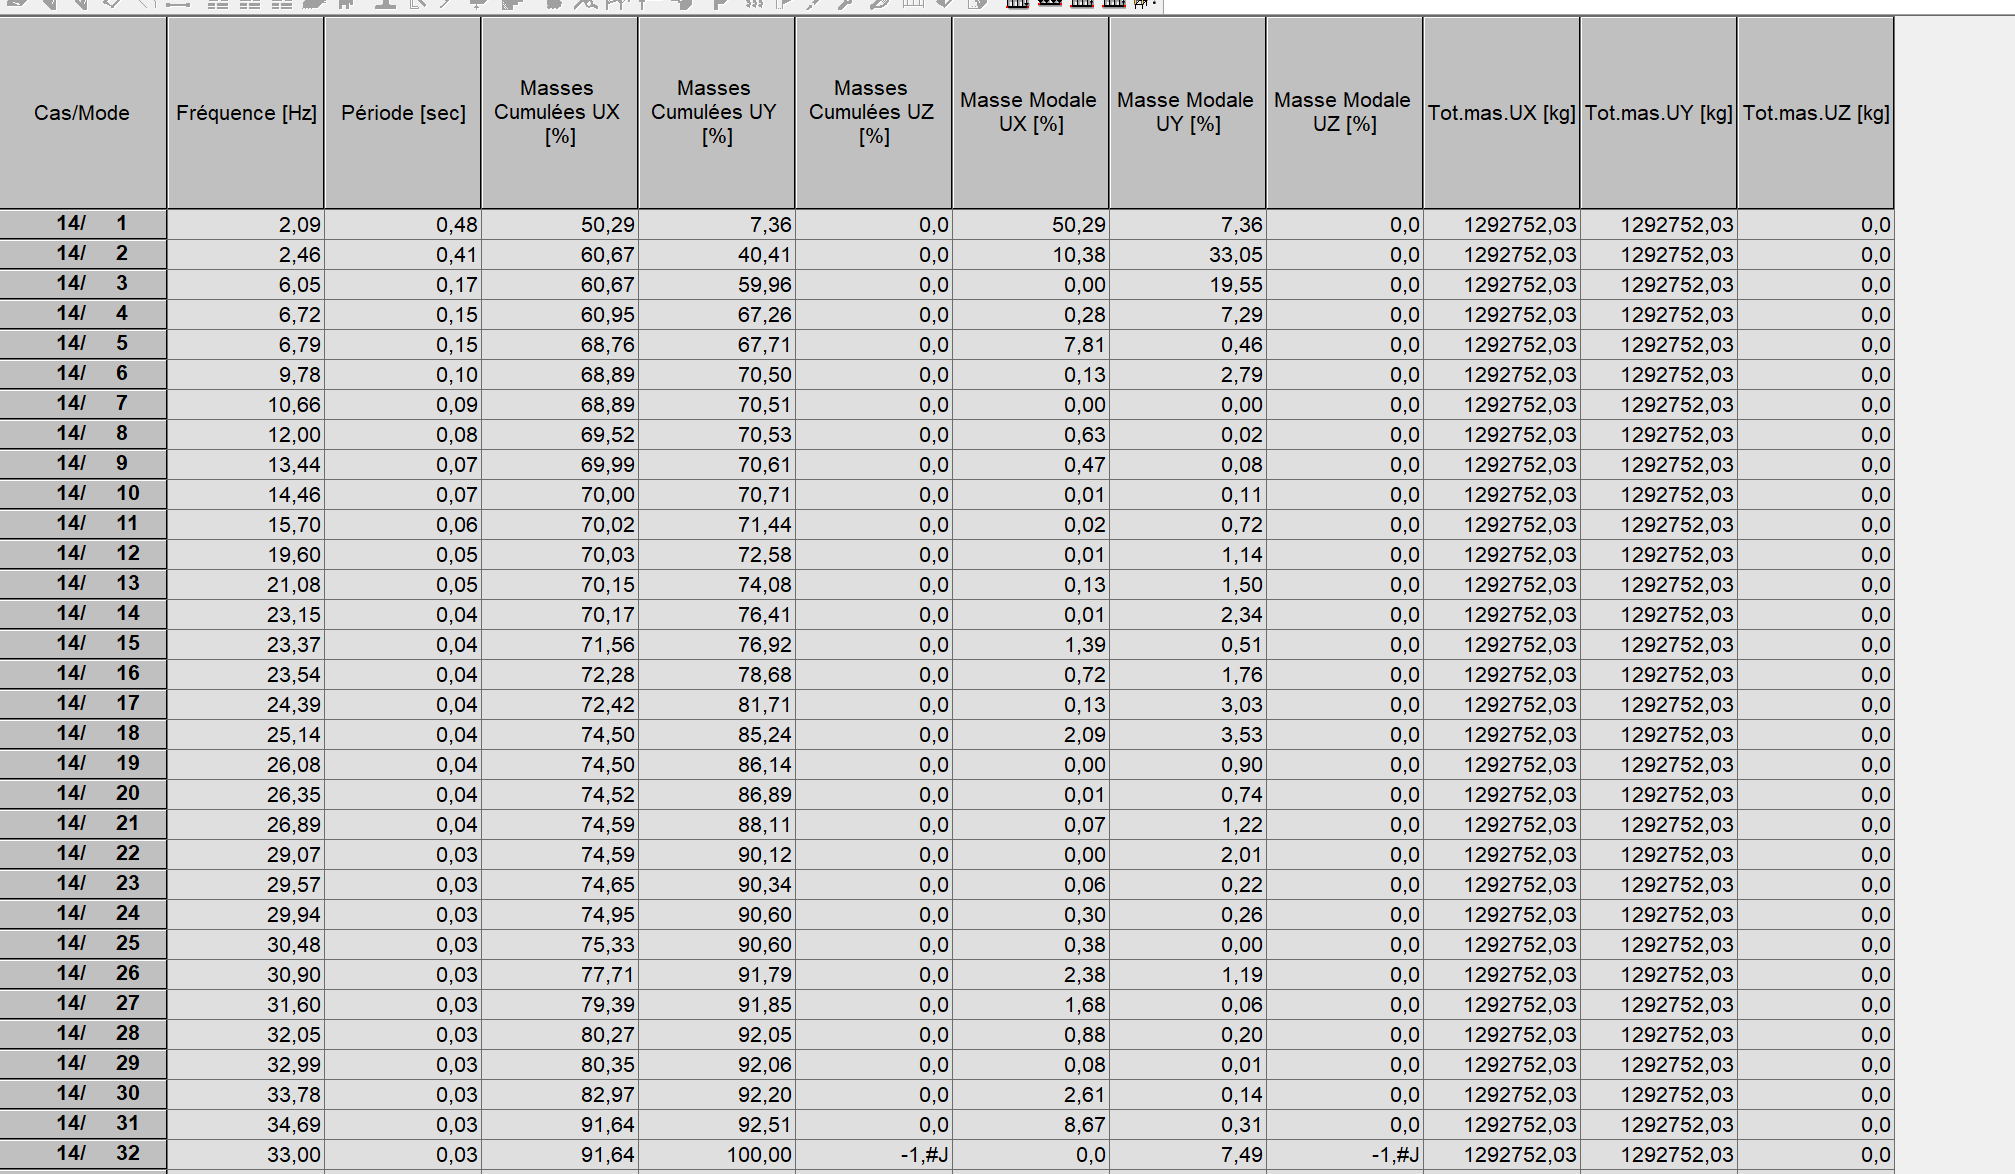Click cumulative UX value 68,76 in mode 5
This screenshot has width=2015, height=1174.
coord(560,345)
